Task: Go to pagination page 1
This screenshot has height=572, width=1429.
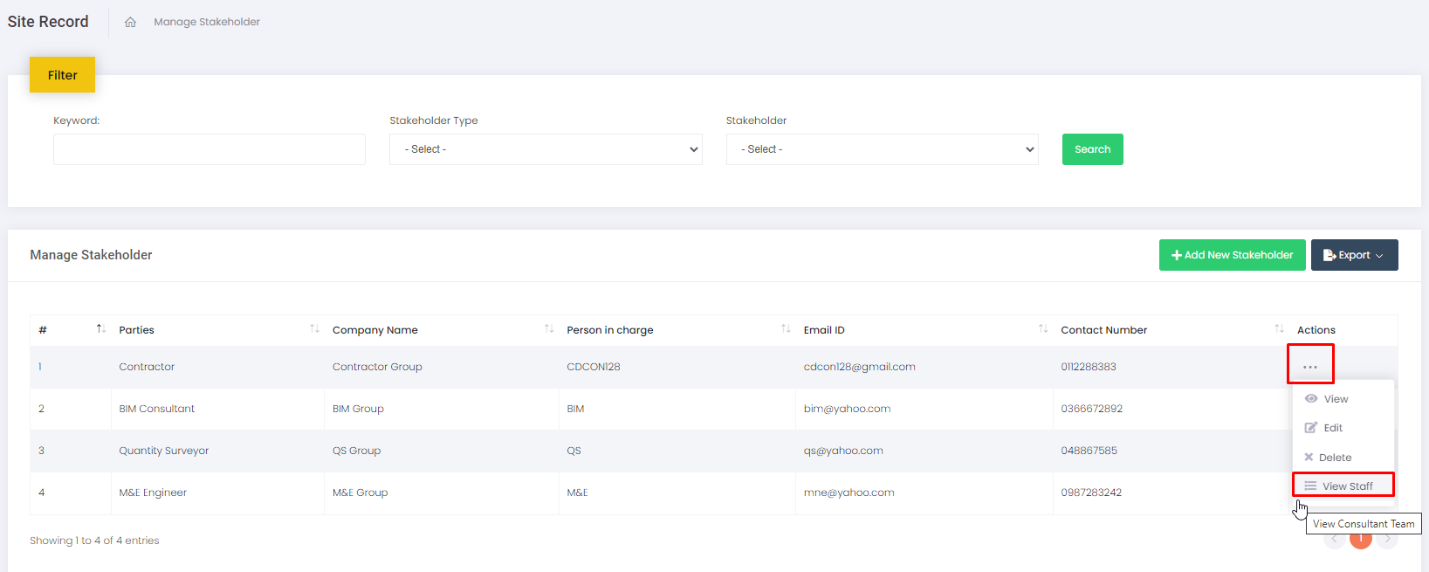Action: [1360, 539]
